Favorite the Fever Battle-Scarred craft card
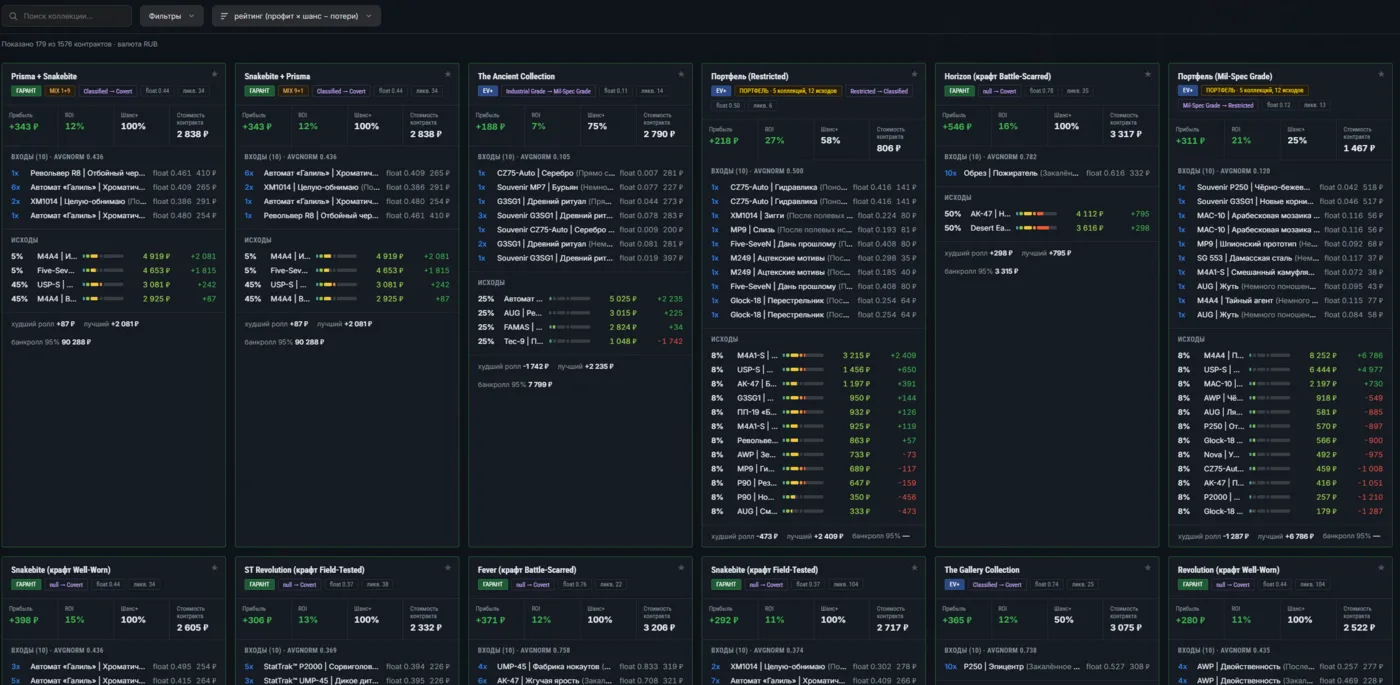 [x=681, y=568]
